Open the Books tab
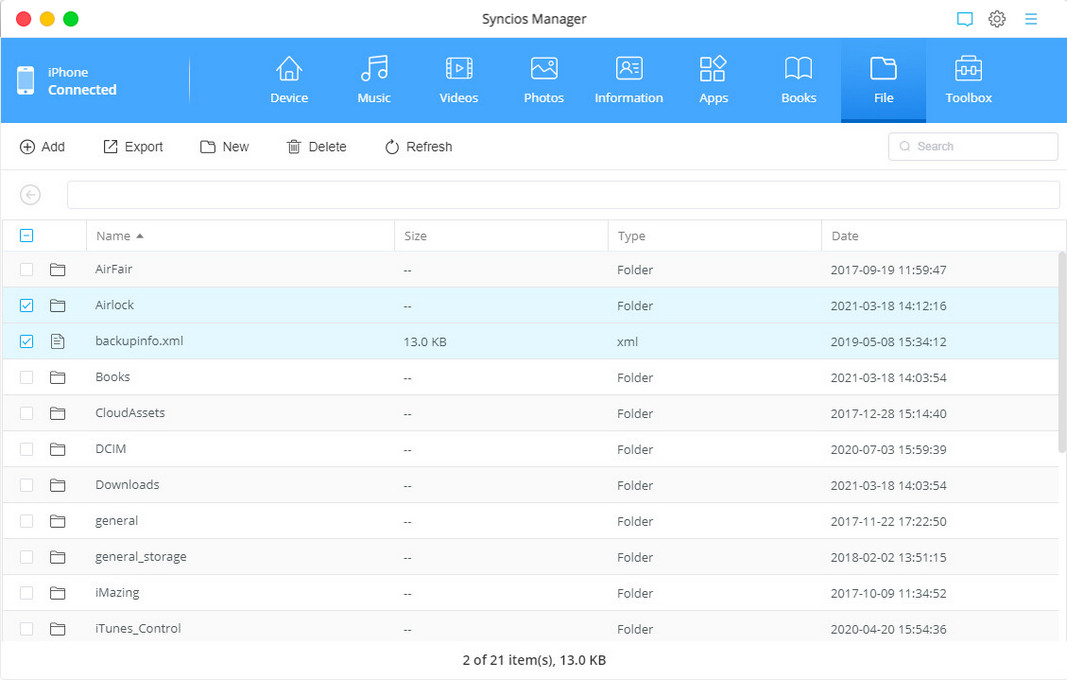This screenshot has height=680, width=1067. 798,80
